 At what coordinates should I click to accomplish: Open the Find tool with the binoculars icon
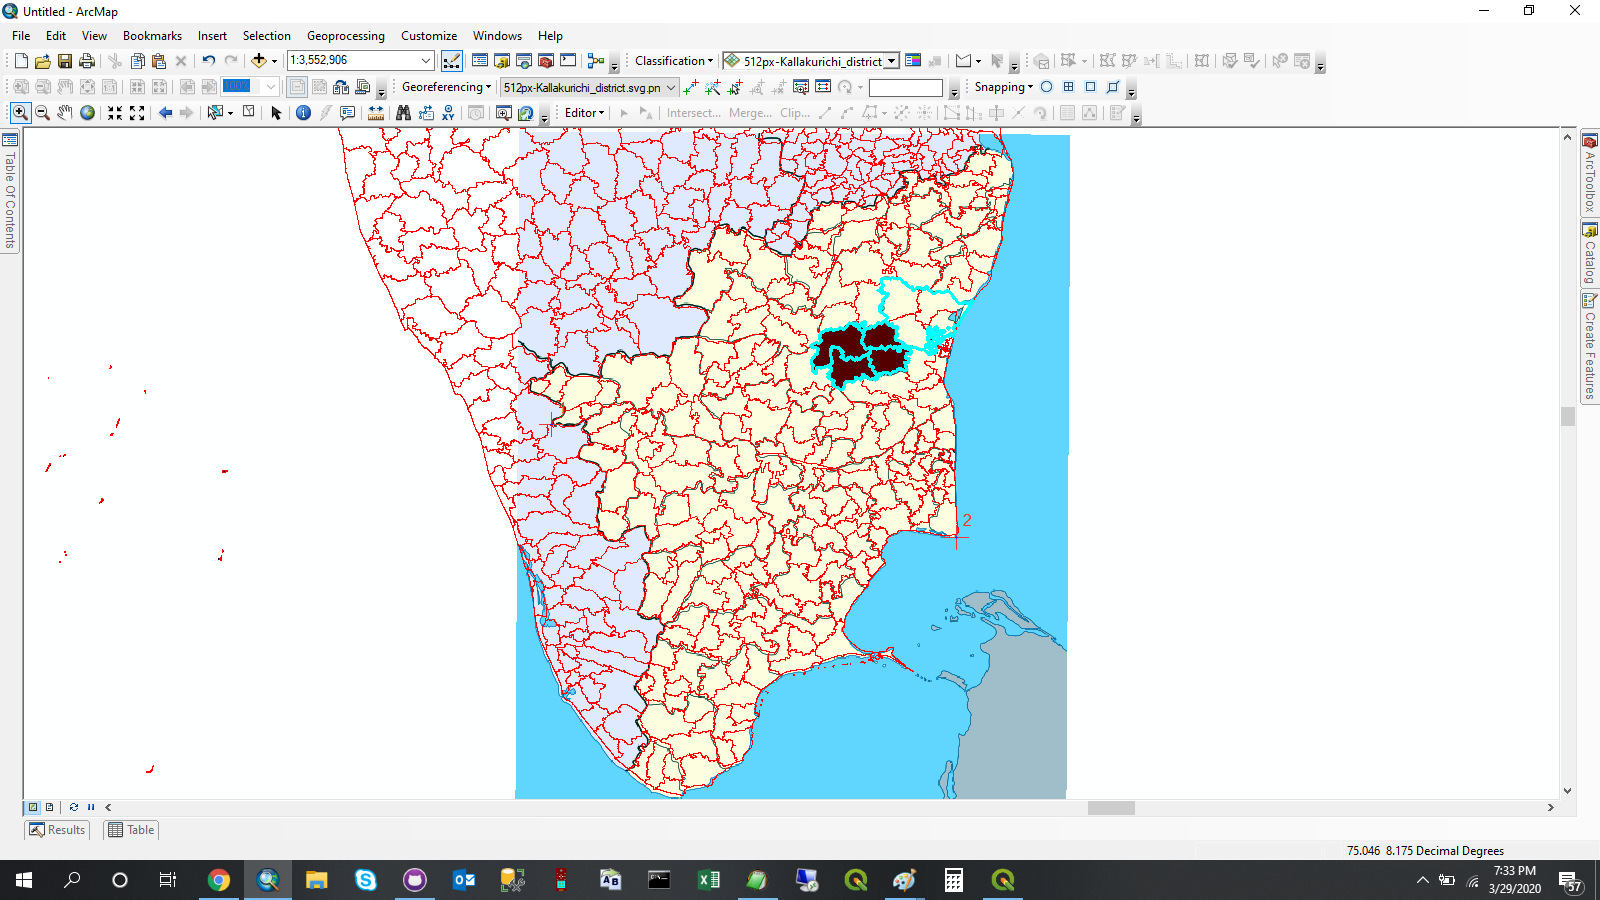[403, 113]
